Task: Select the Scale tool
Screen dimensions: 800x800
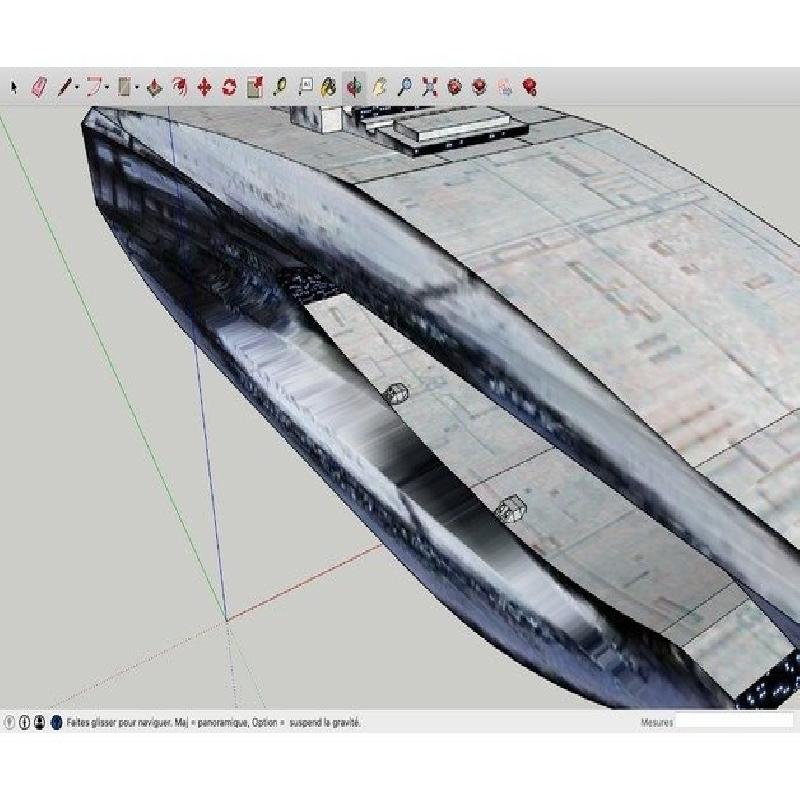Action: tap(255, 87)
